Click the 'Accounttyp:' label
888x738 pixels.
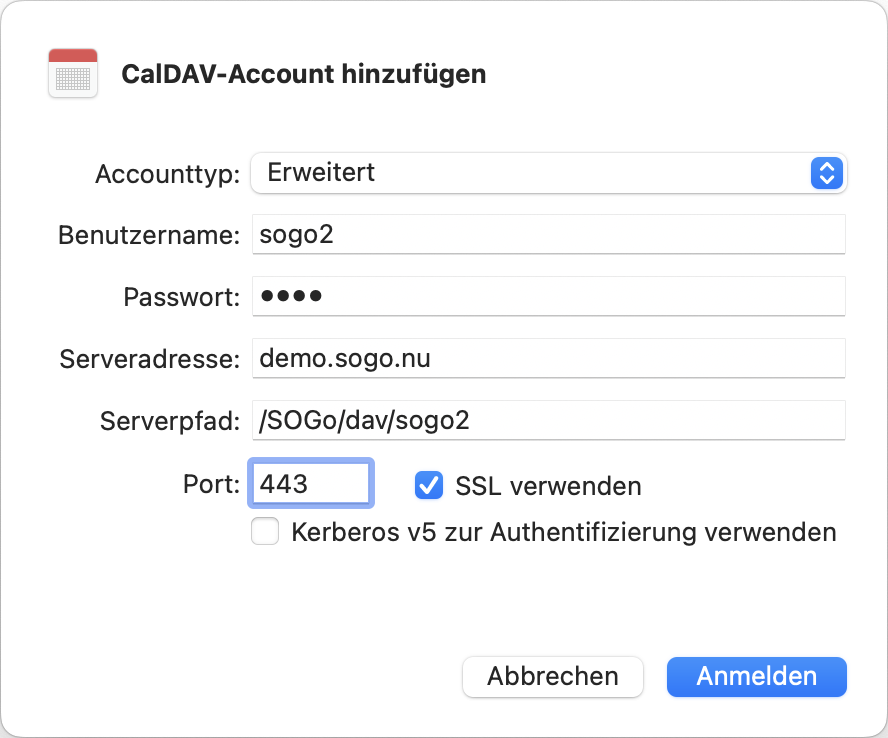(x=167, y=174)
